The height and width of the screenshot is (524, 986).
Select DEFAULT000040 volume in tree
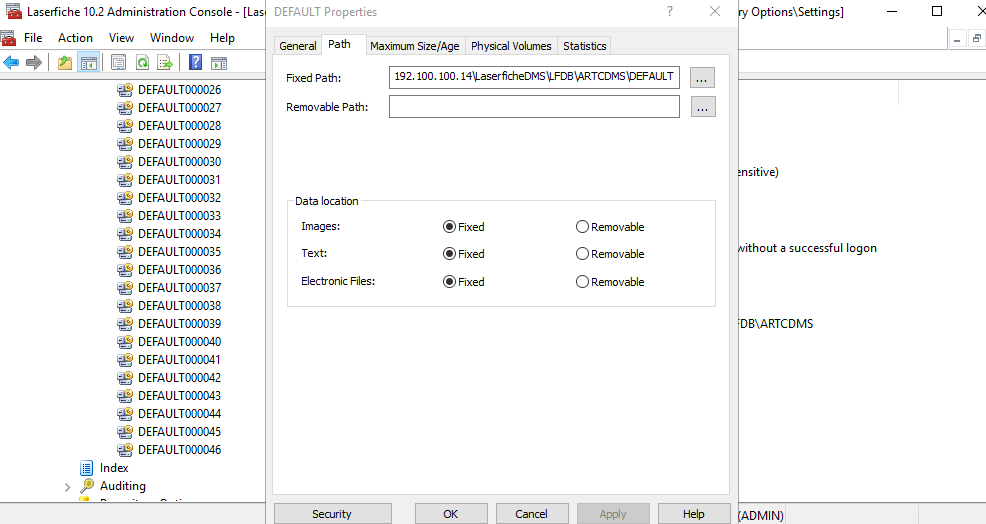coord(180,342)
